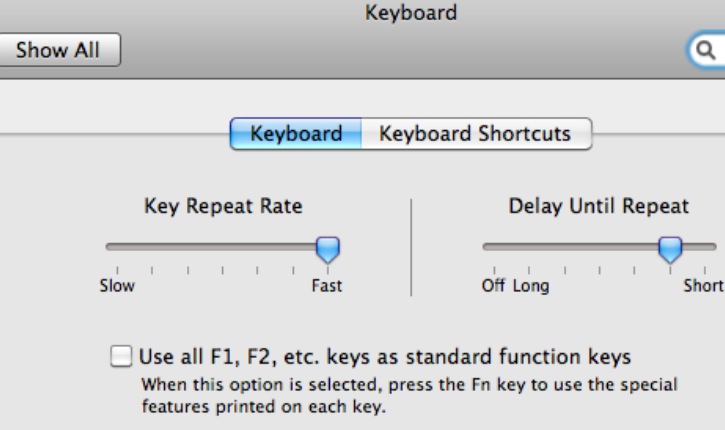The width and height of the screenshot is (725, 430).
Task: Switch to the Keyboard tab
Action: pyautogui.click(x=295, y=133)
